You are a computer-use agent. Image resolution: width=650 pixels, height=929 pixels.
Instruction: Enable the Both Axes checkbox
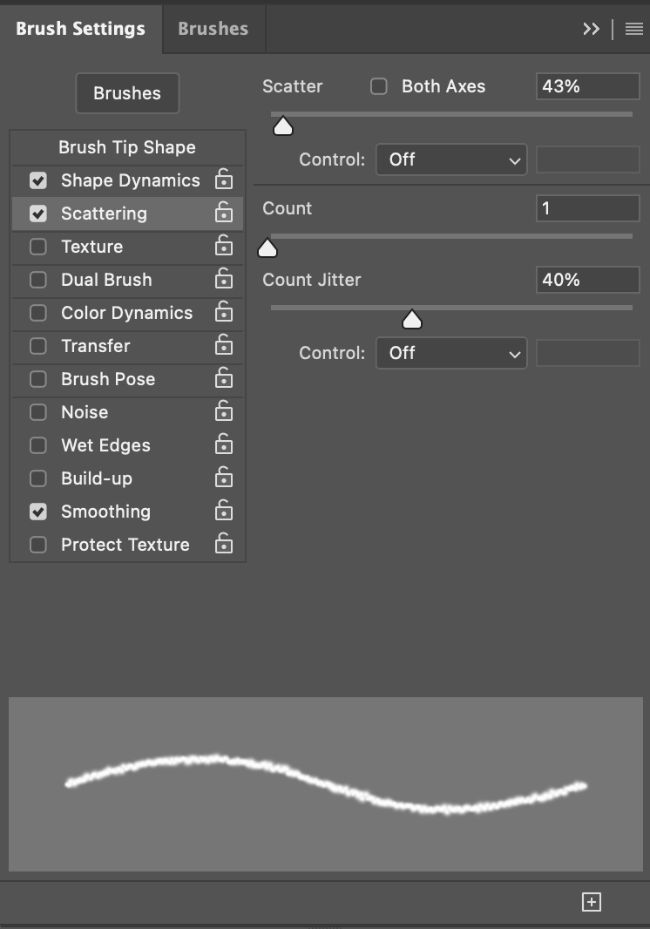coord(379,86)
